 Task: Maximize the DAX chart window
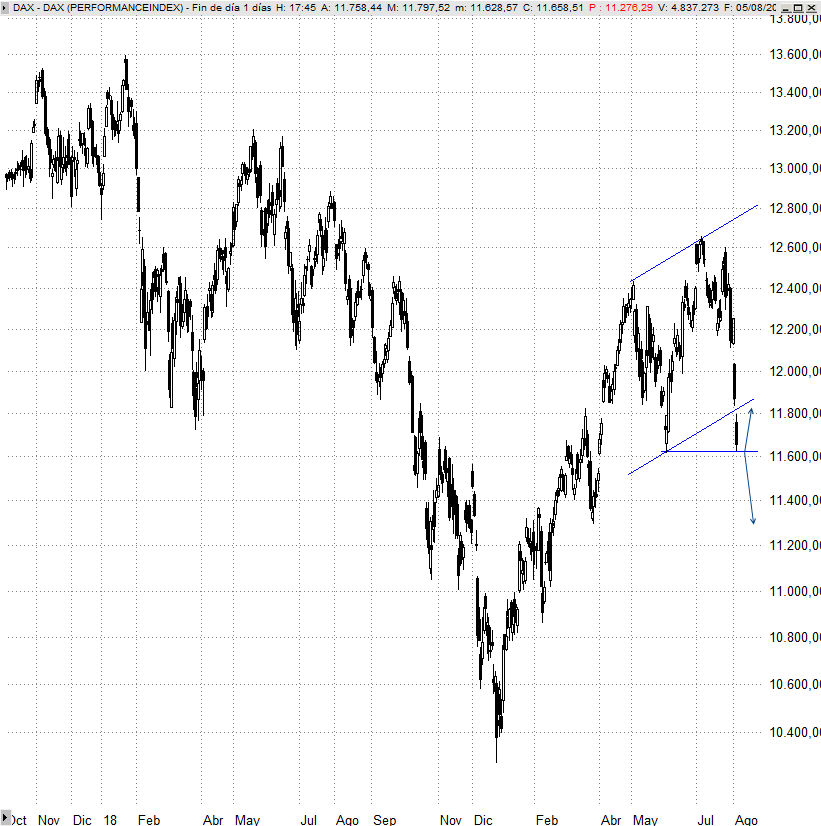point(798,8)
